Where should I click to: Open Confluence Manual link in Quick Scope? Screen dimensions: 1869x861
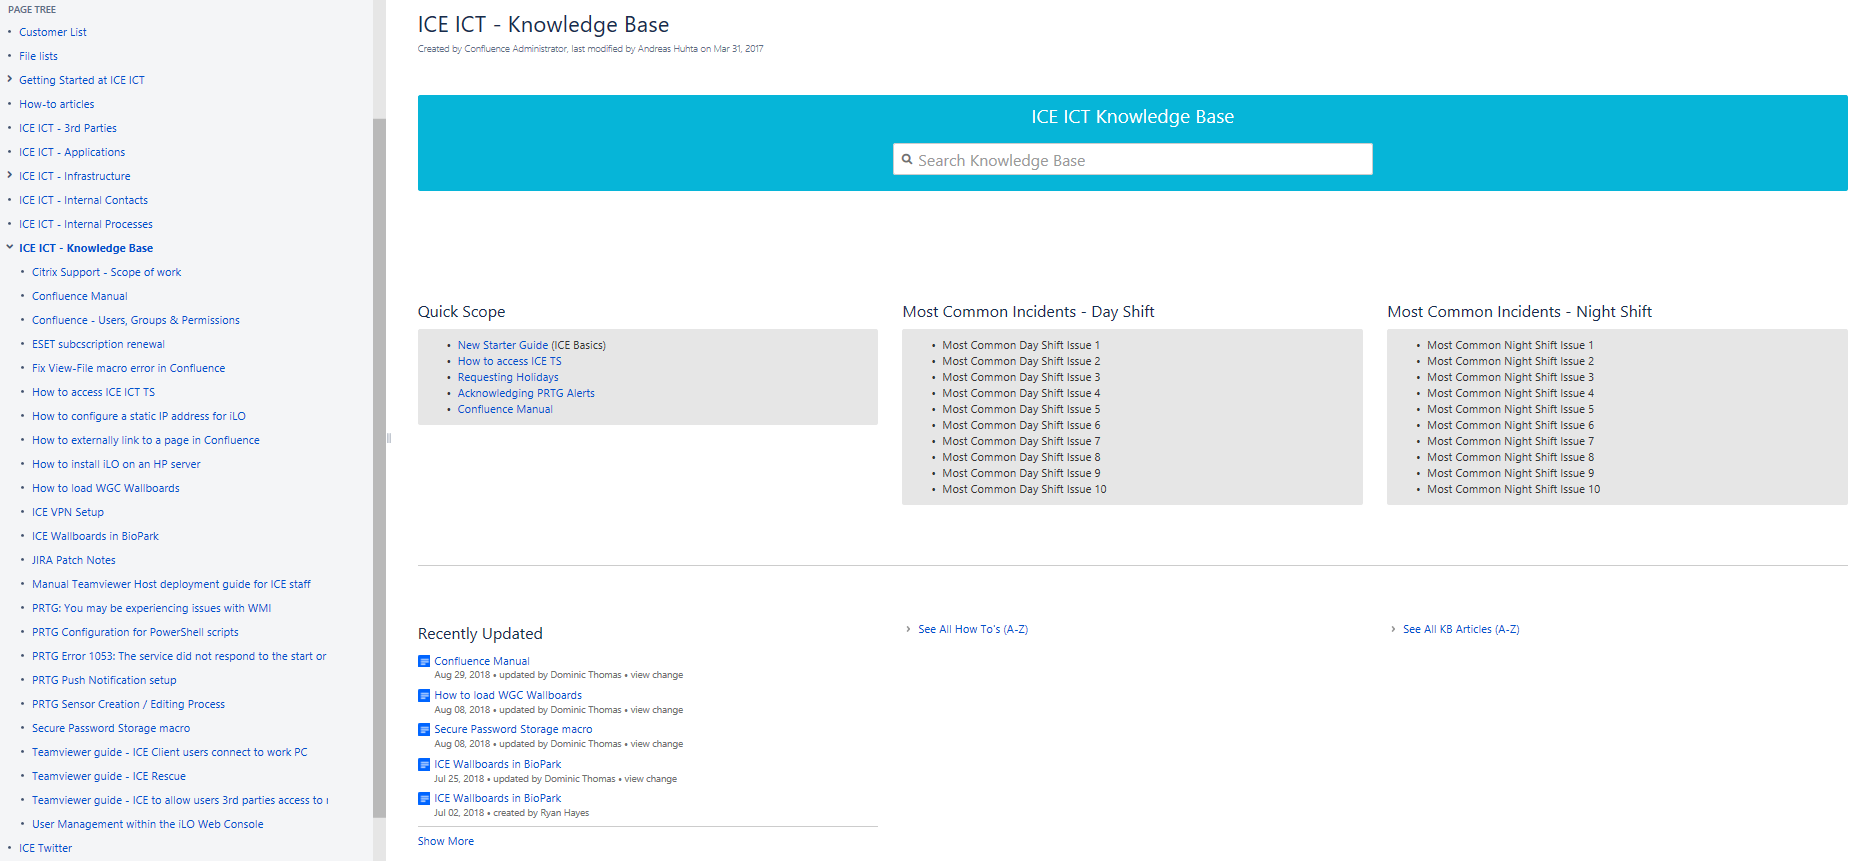(x=505, y=409)
